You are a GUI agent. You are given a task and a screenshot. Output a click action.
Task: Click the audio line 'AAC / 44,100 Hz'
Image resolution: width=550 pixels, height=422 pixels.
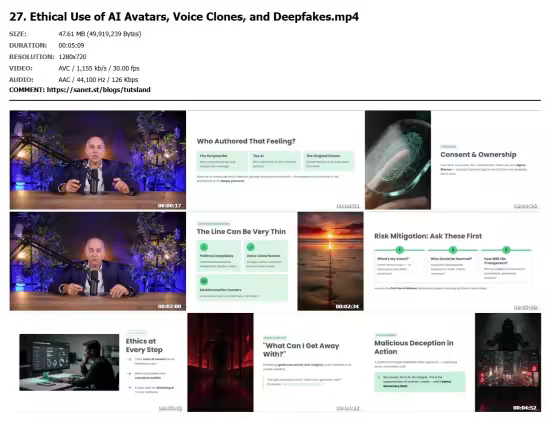(x=98, y=80)
